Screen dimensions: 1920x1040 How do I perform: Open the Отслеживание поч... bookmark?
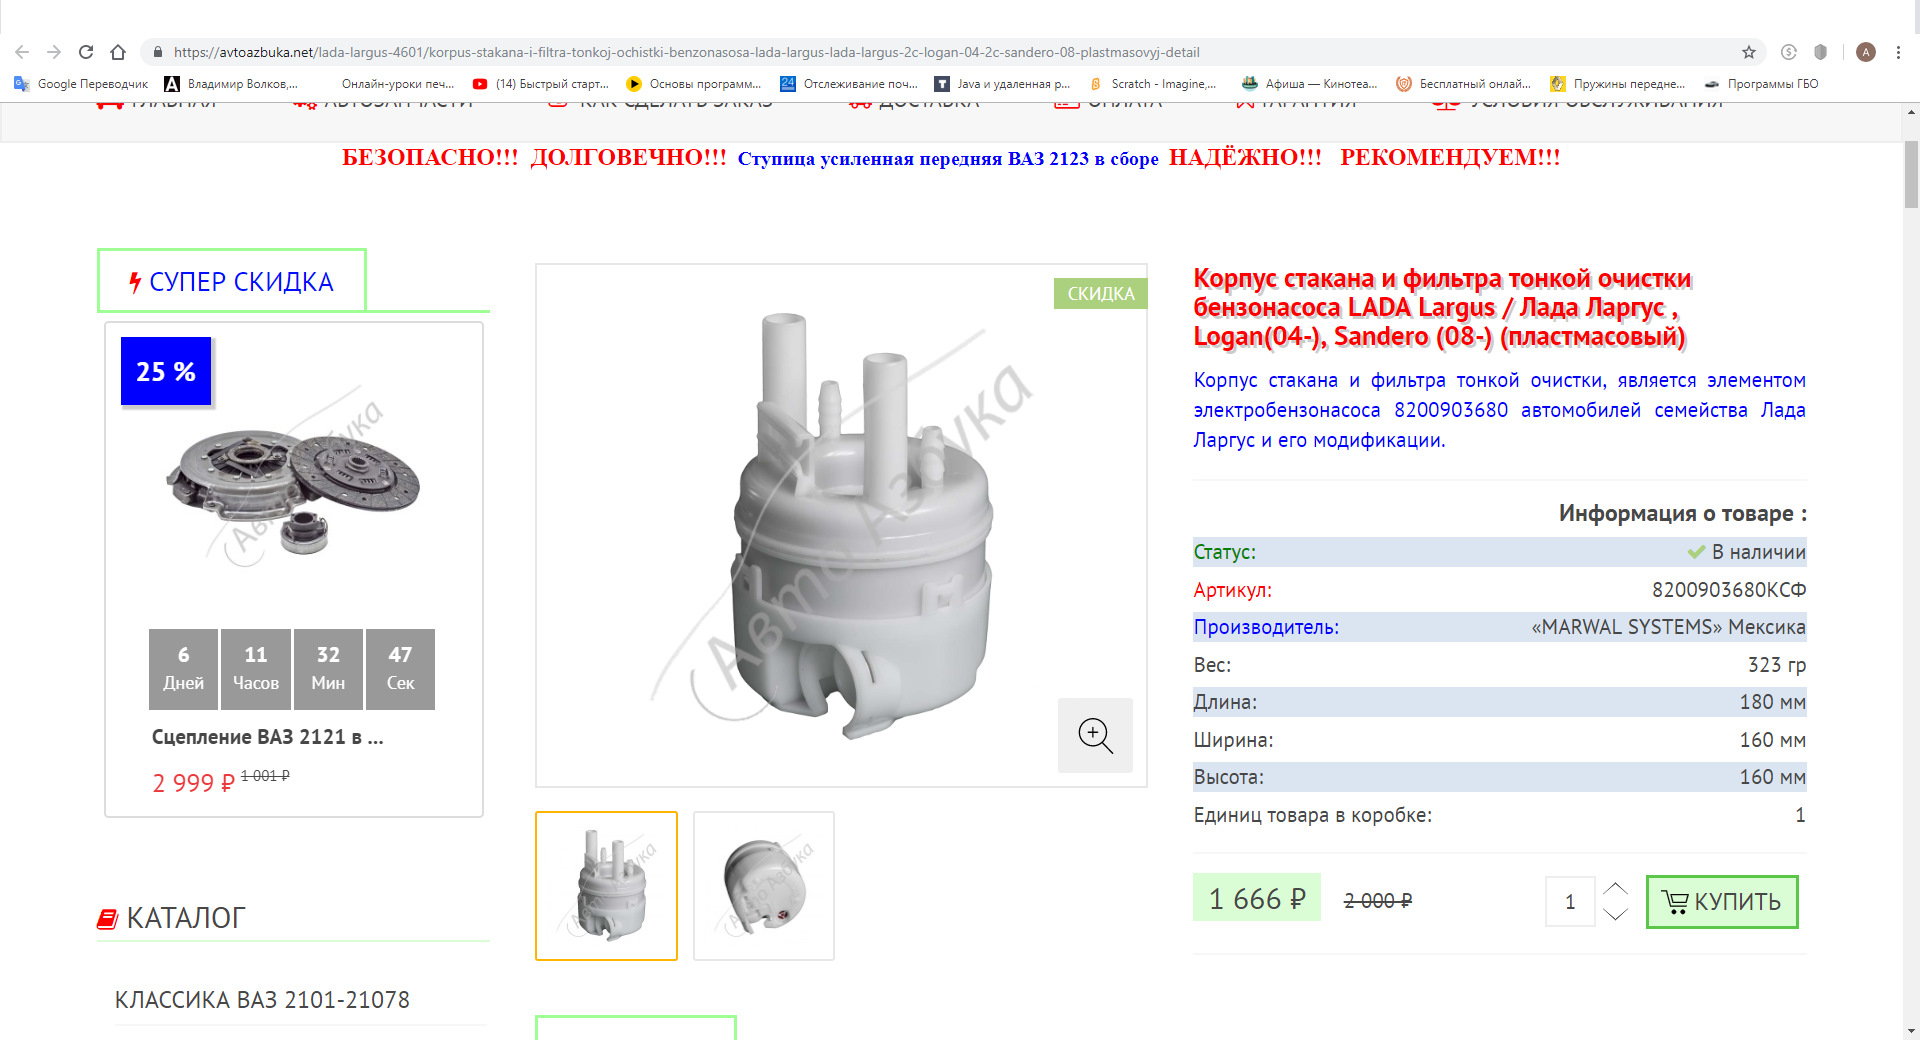coord(849,84)
